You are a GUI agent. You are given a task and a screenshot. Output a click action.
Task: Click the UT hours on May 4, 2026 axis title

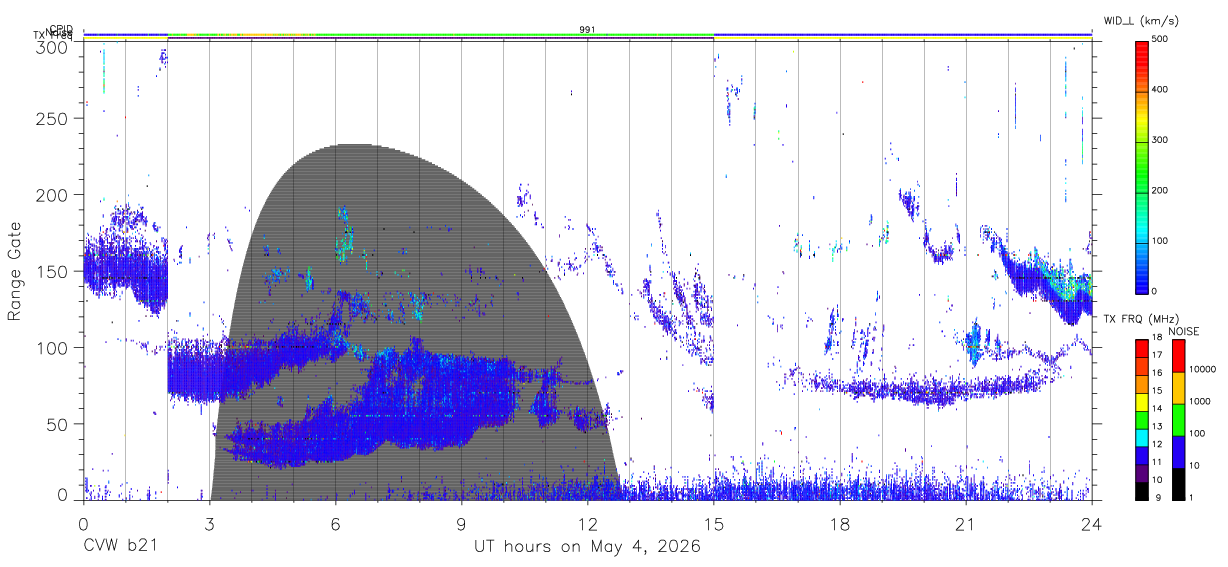pos(587,547)
